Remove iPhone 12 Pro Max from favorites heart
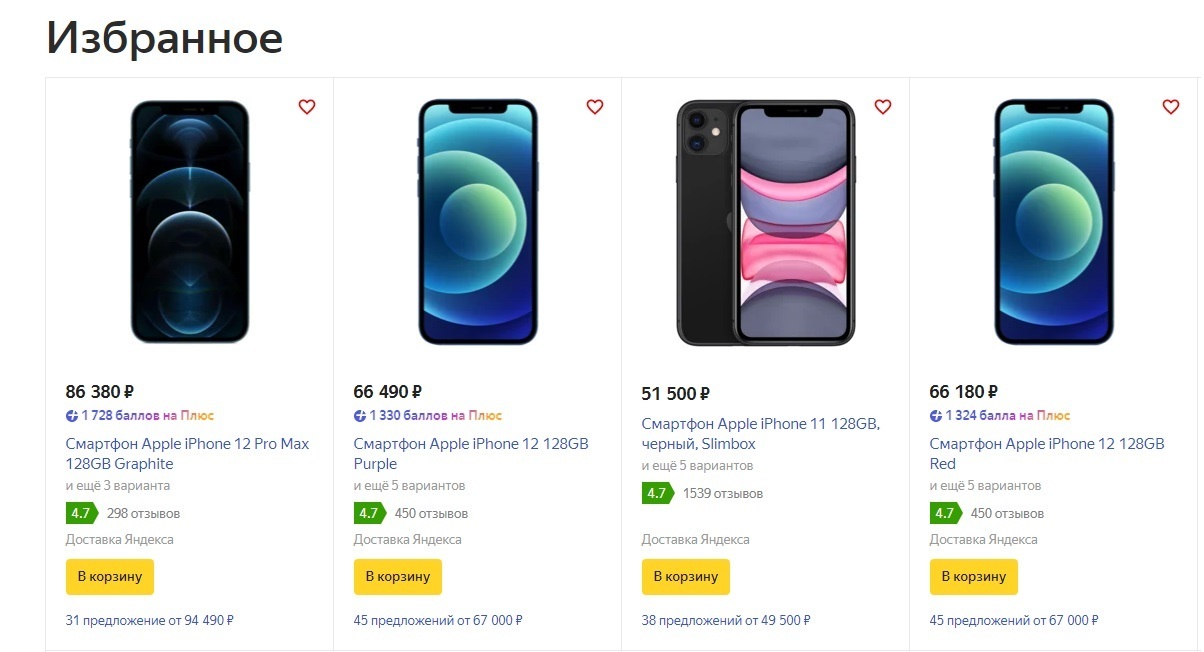1204x652 pixels. [307, 107]
